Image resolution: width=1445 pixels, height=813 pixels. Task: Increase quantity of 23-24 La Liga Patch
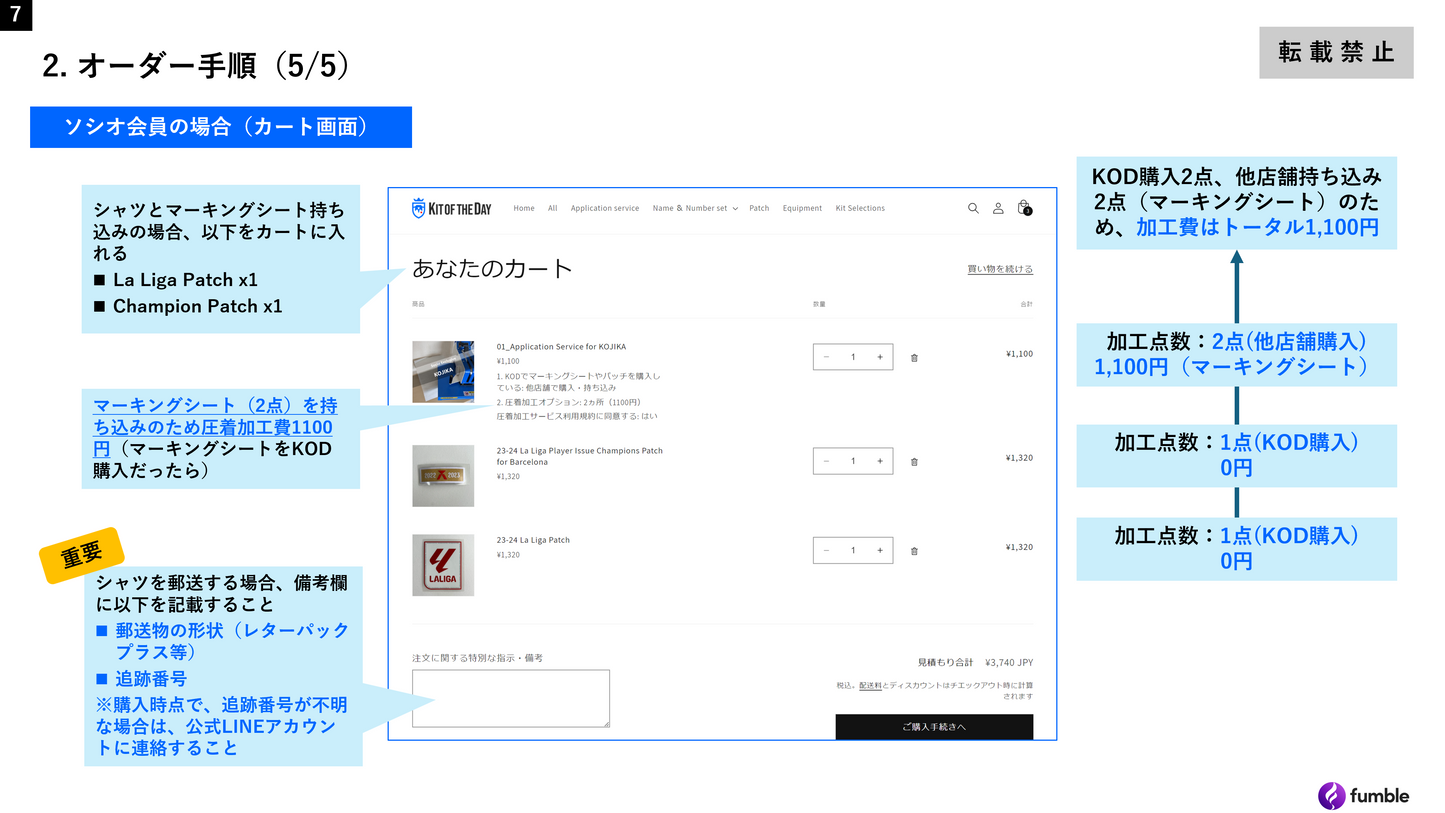[x=880, y=550]
